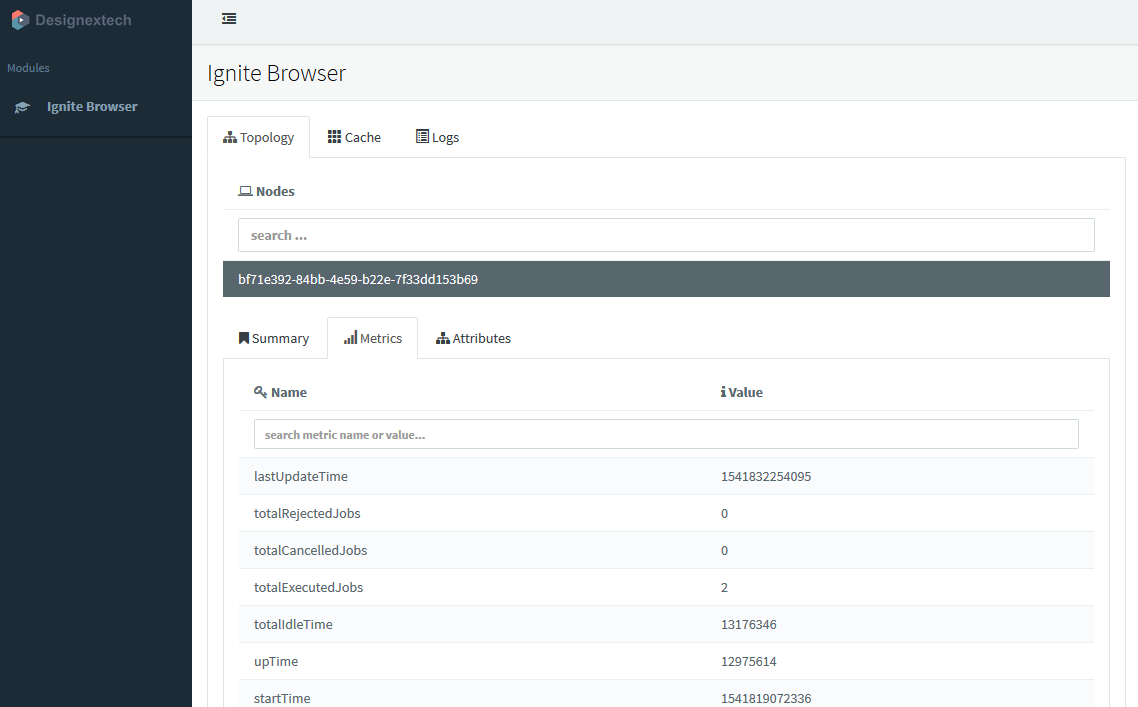This screenshot has width=1138, height=707.
Task: Click the graduation cap icon beside Ignite Browser
Action: pos(22,107)
